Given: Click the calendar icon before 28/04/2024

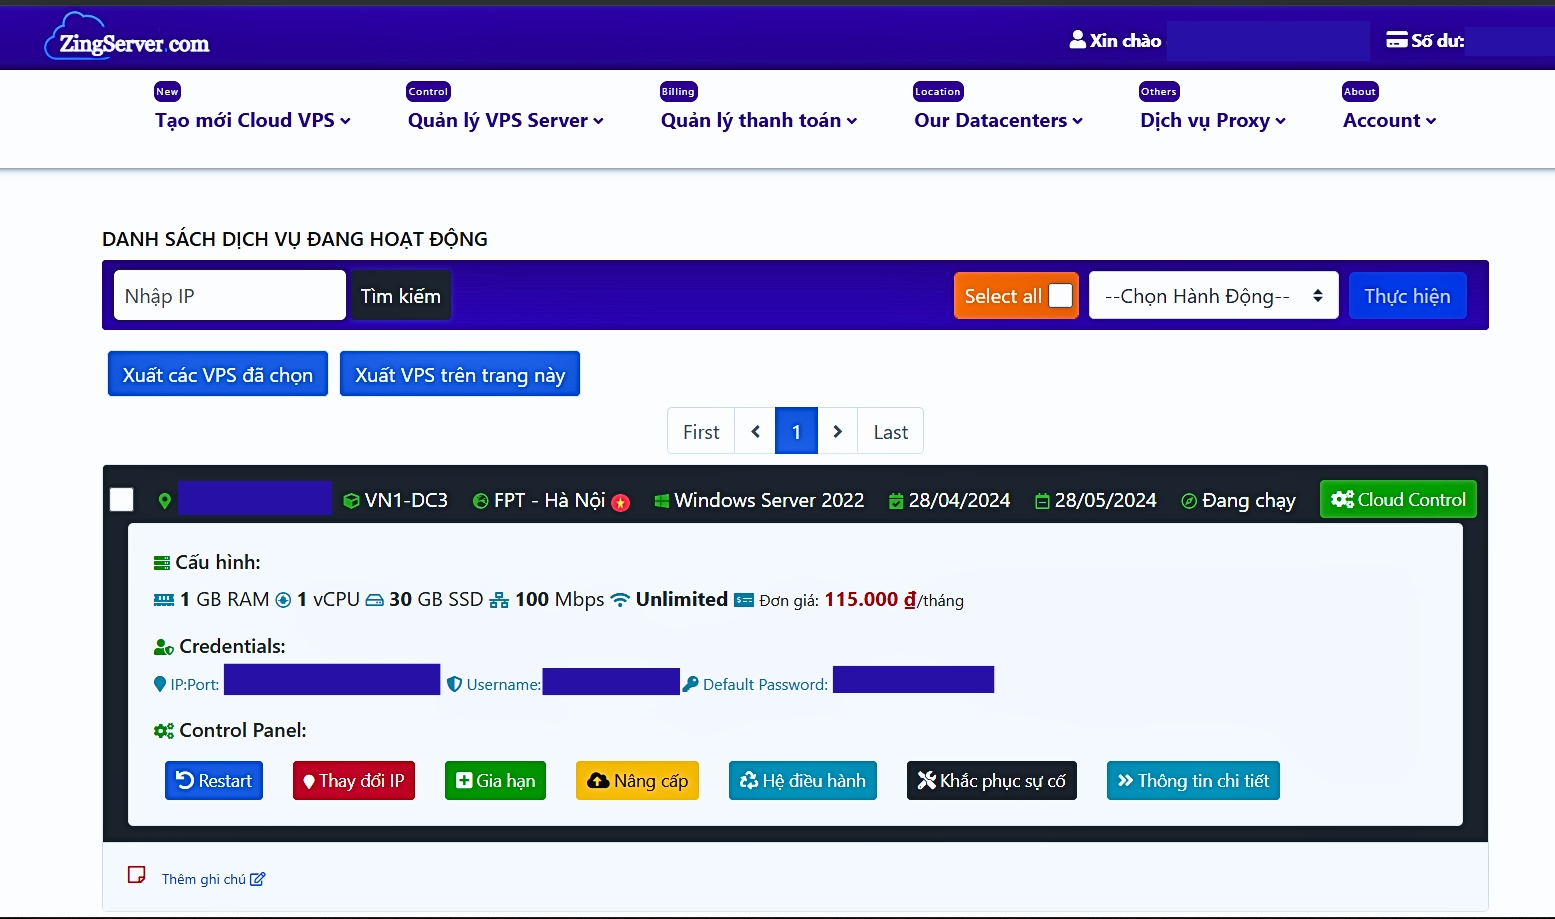Looking at the screenshot, I should [896, 501].
